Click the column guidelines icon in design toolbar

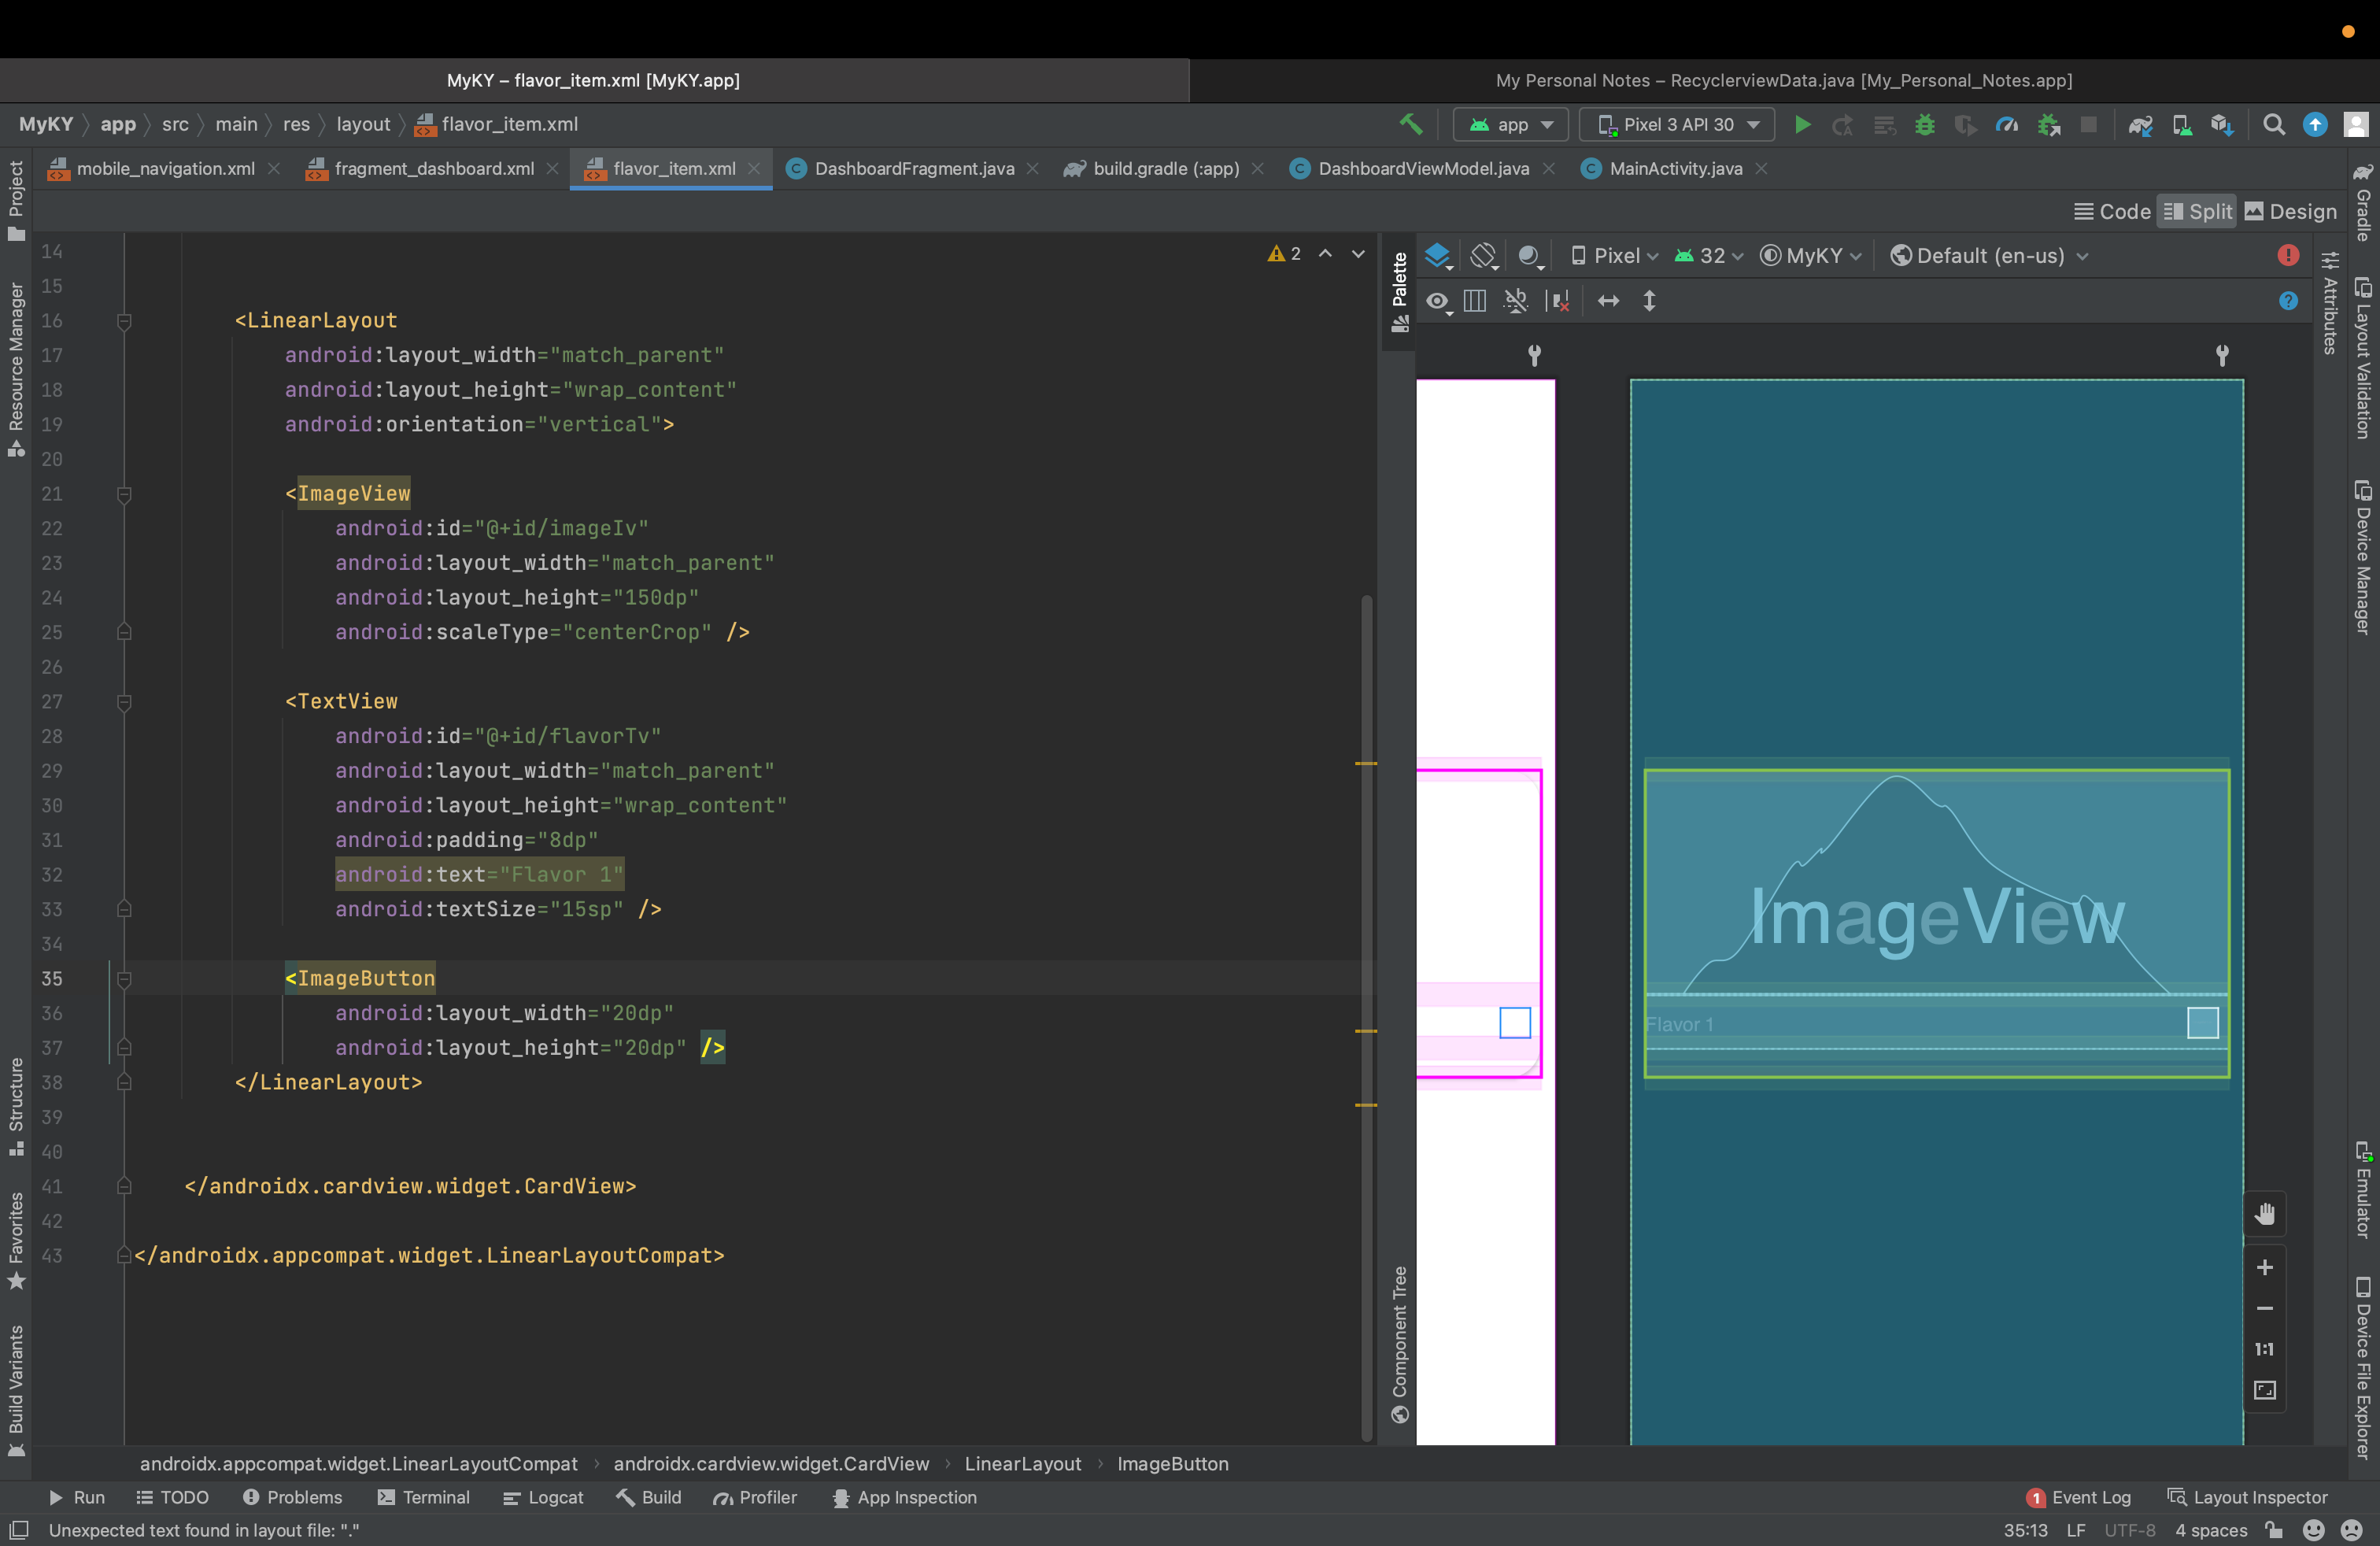[1475, 301]
